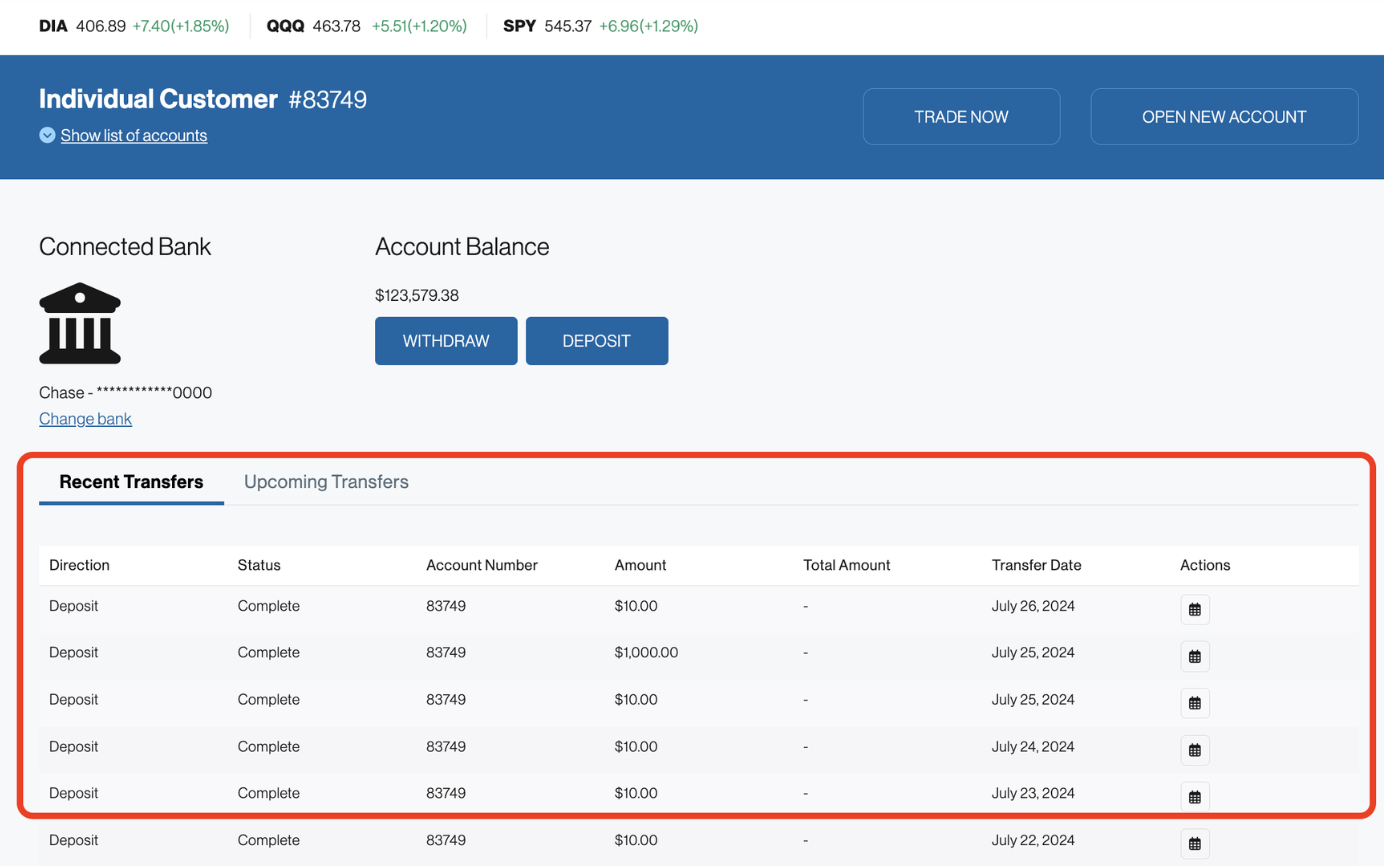1384x866 pixels.
Task: Click the connected bank building icon
Action: pos(80,323)
